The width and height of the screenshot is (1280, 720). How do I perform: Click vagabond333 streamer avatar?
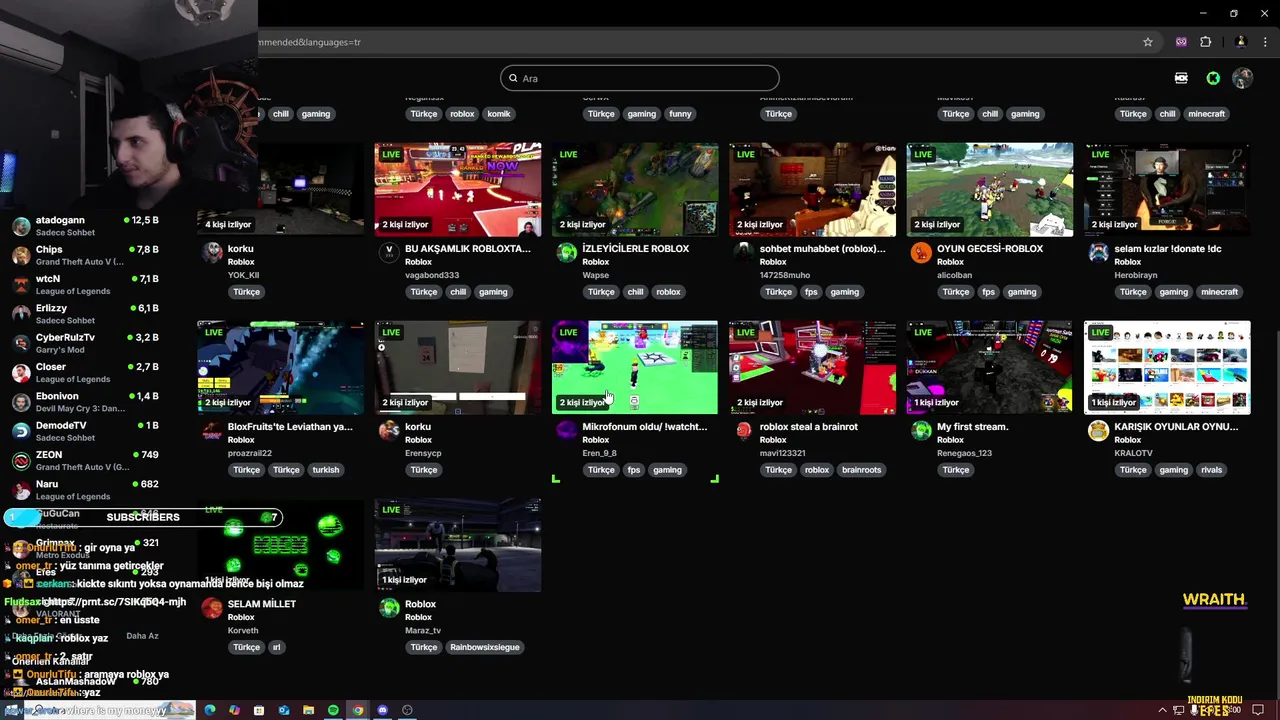pos(389,253)
